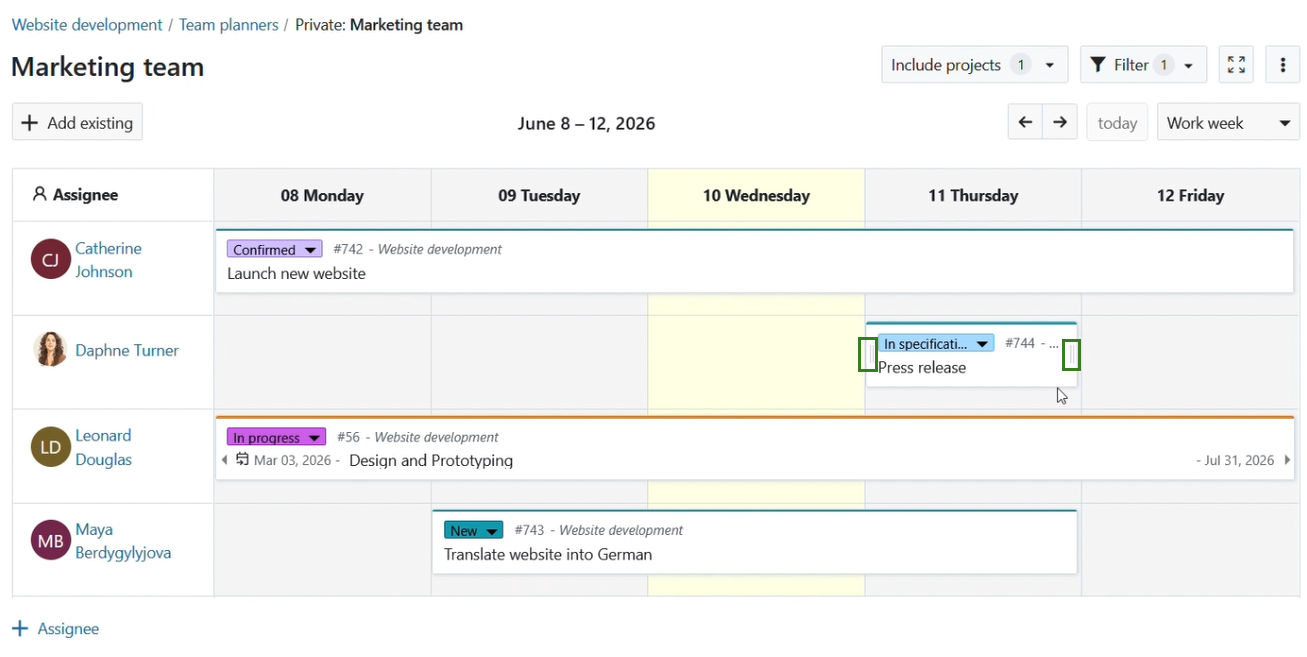The width and height of the screenshot is (1307, 657).
Task: Click the June 8 – 12, 2026 date title
Action: click(x=586, y=123)
